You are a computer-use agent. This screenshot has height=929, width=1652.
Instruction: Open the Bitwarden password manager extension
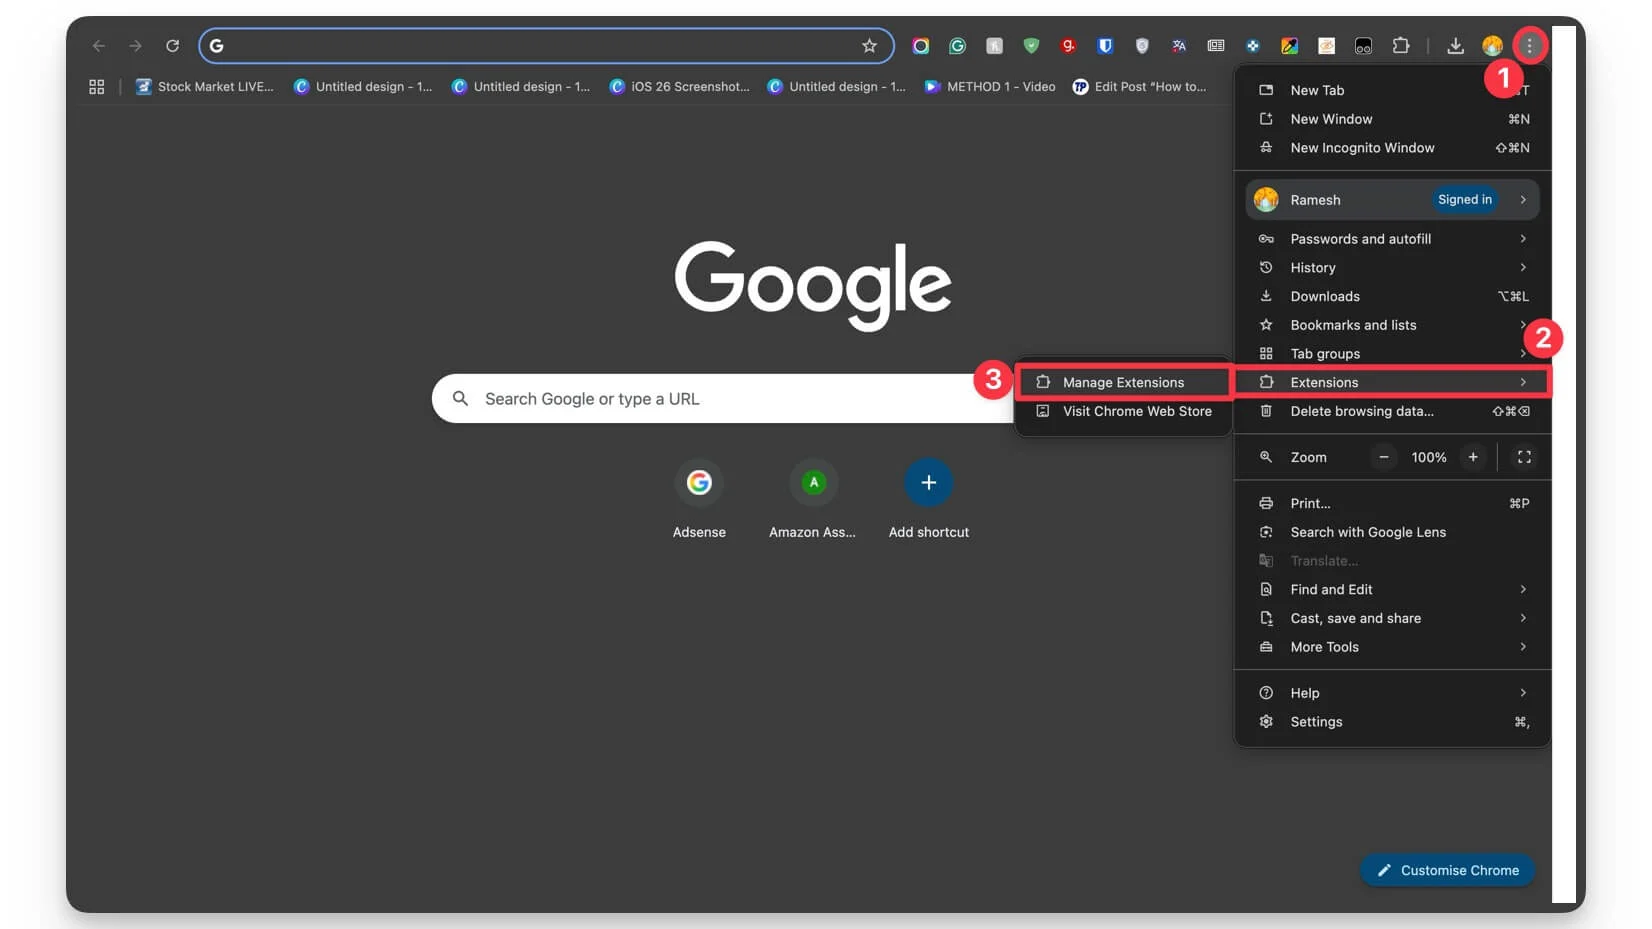coord(1105,46)
